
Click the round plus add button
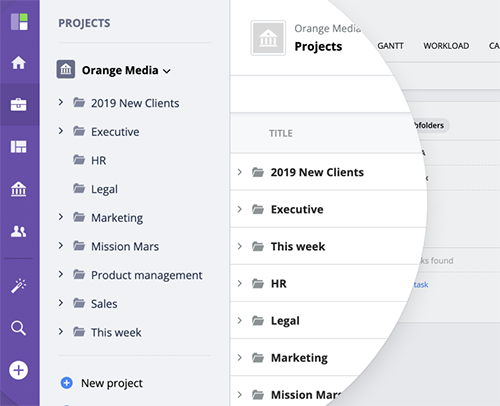pos(19,370)
